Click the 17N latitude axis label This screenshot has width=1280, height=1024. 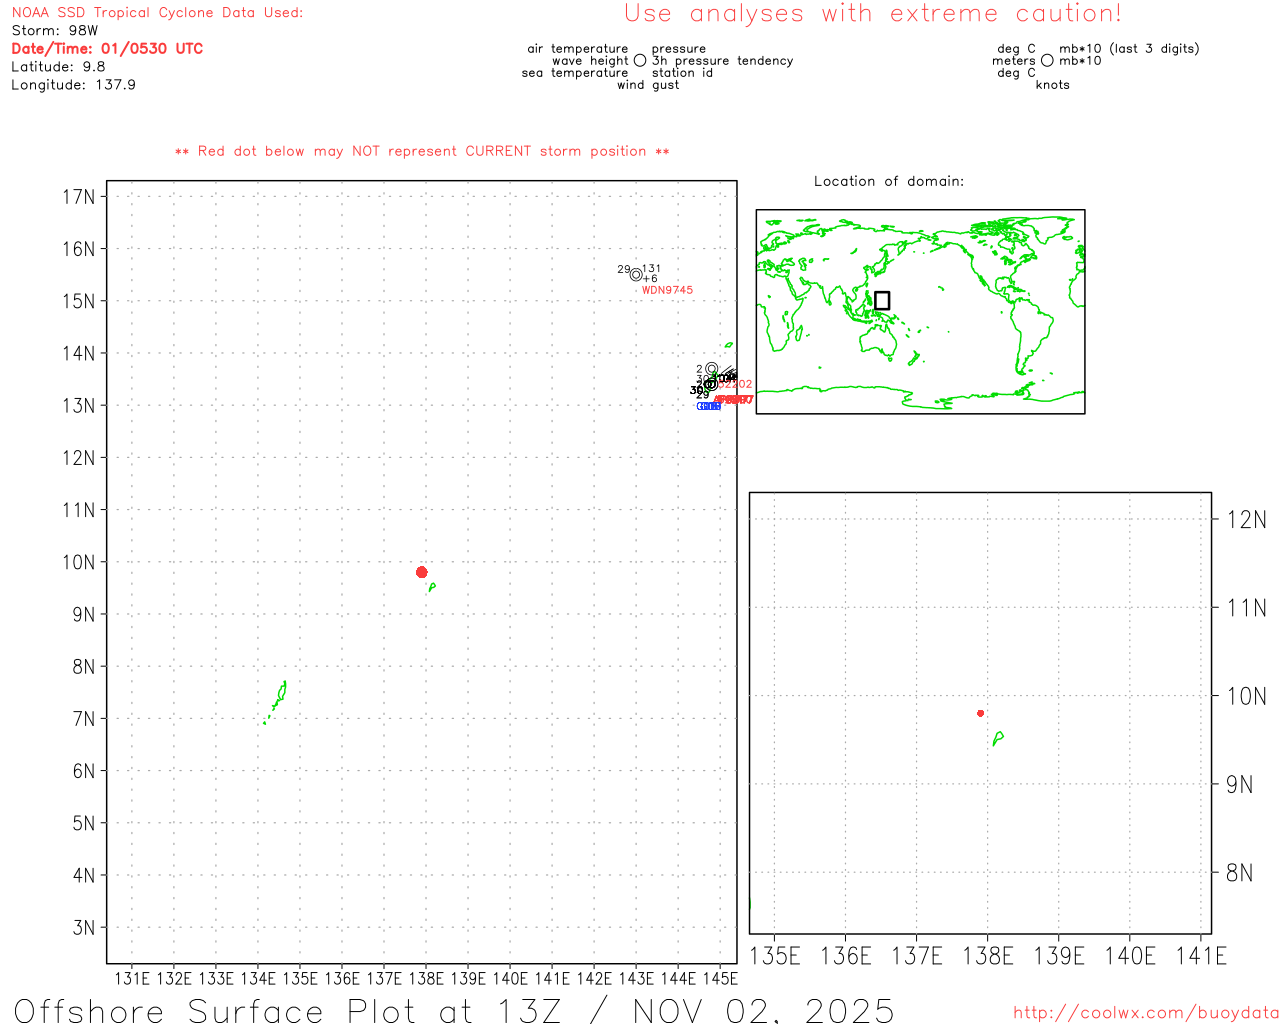click(x=79, y=197)
